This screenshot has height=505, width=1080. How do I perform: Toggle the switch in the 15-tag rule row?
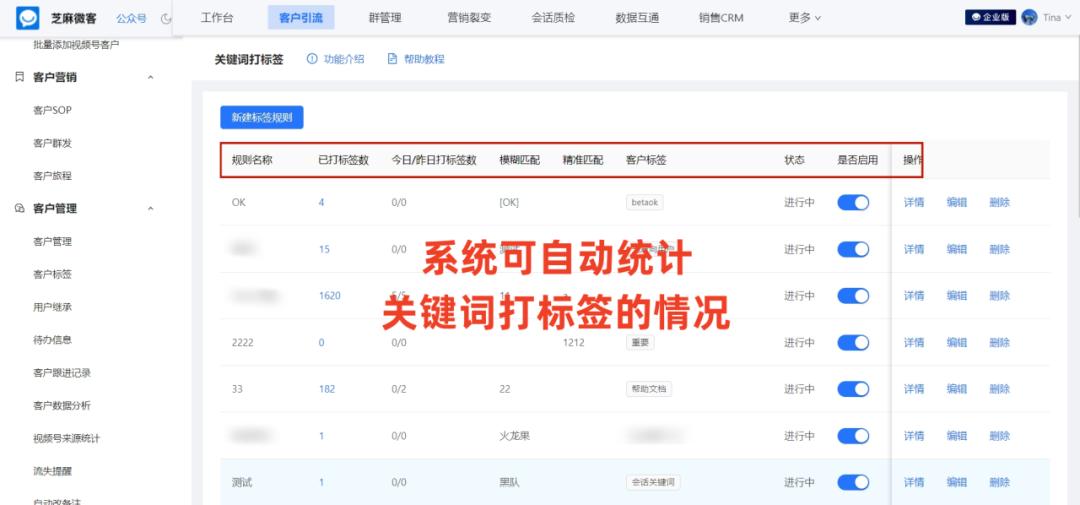coord(853,249)
